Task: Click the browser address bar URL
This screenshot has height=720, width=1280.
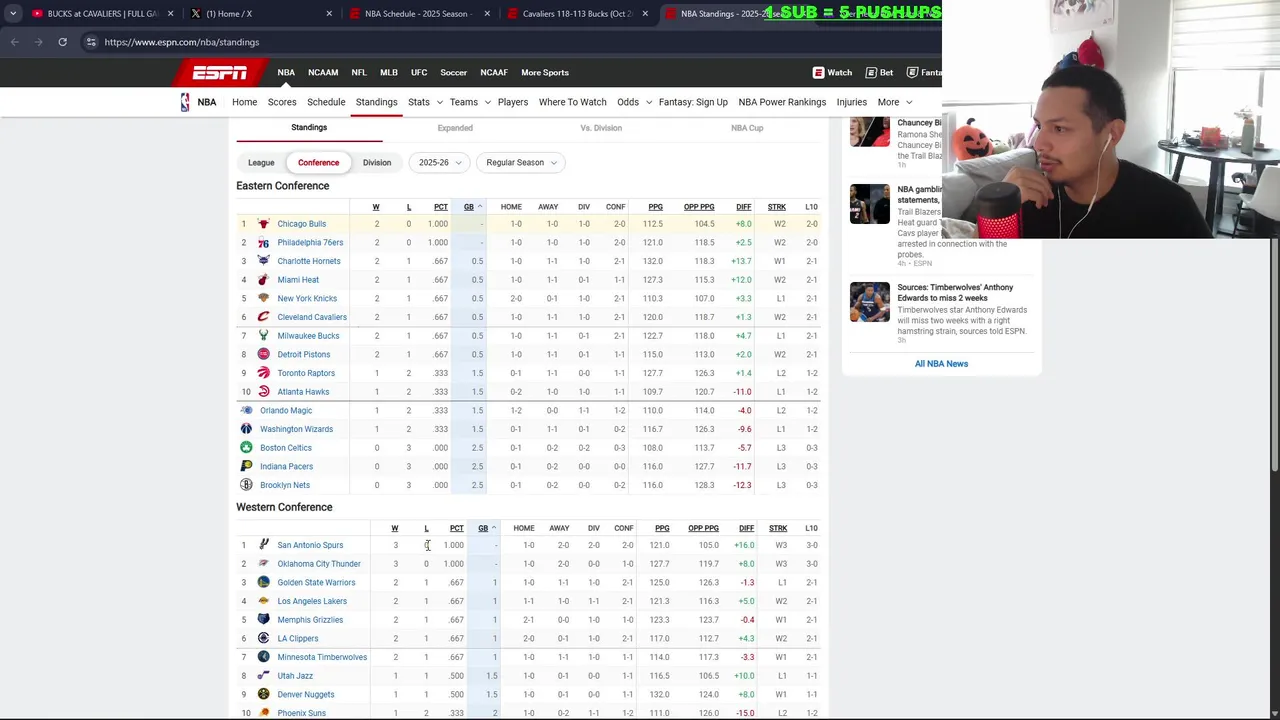Action: (x=182, y=42)
